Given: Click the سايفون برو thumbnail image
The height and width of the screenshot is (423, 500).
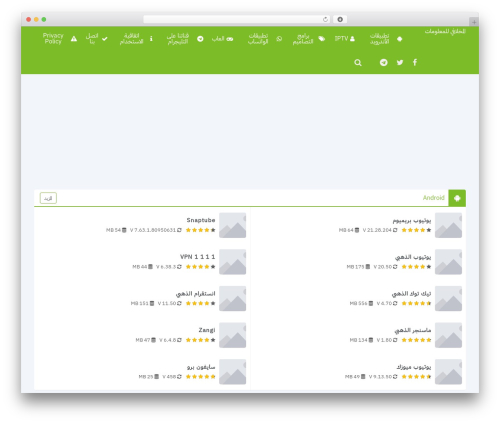Looking at the screenshot, I should [232, 372].
